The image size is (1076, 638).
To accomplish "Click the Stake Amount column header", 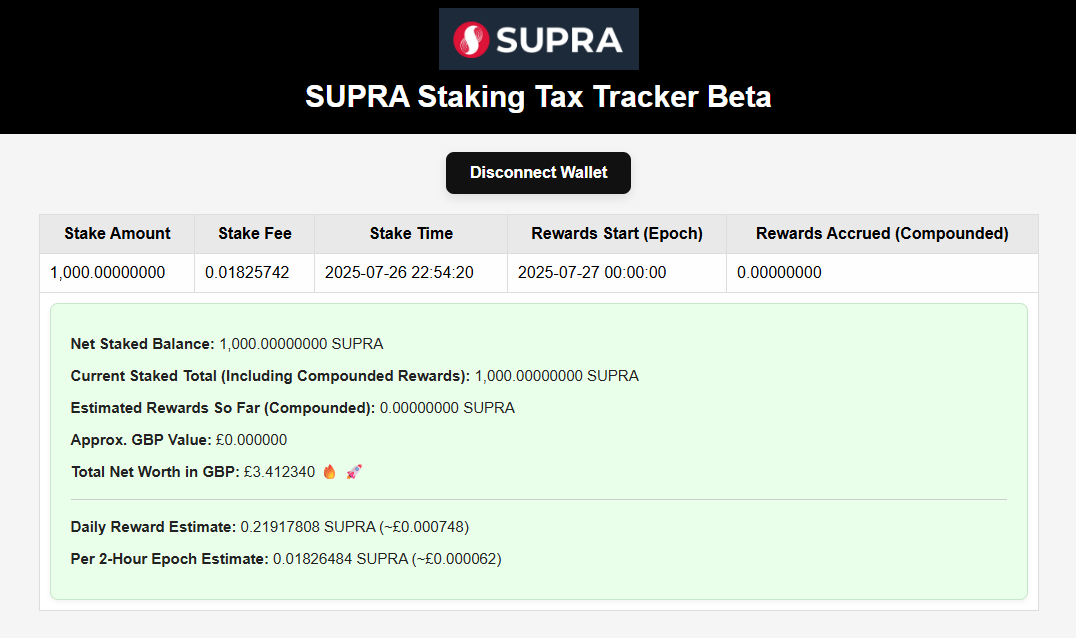I will [x=117, y=234].
